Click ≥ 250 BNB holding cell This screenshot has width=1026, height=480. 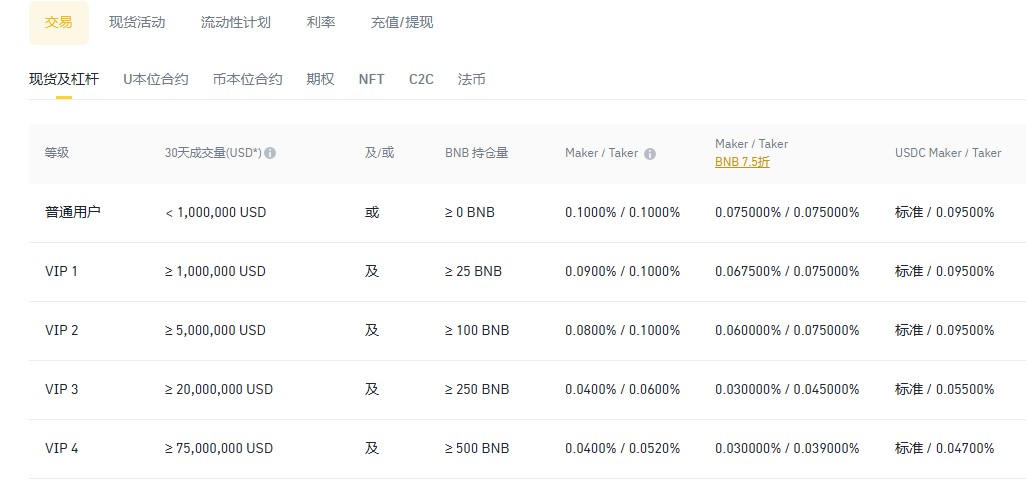tap(477, 389)
